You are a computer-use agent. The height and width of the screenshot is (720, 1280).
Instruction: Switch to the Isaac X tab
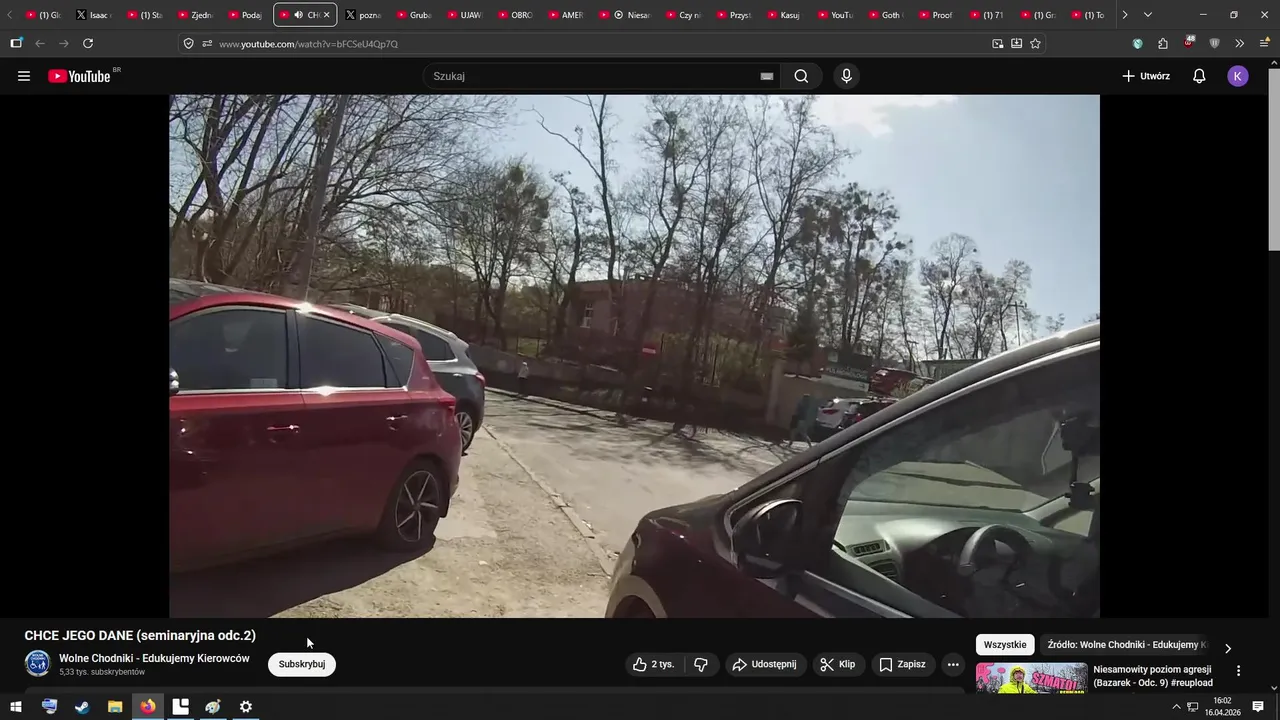94,15
